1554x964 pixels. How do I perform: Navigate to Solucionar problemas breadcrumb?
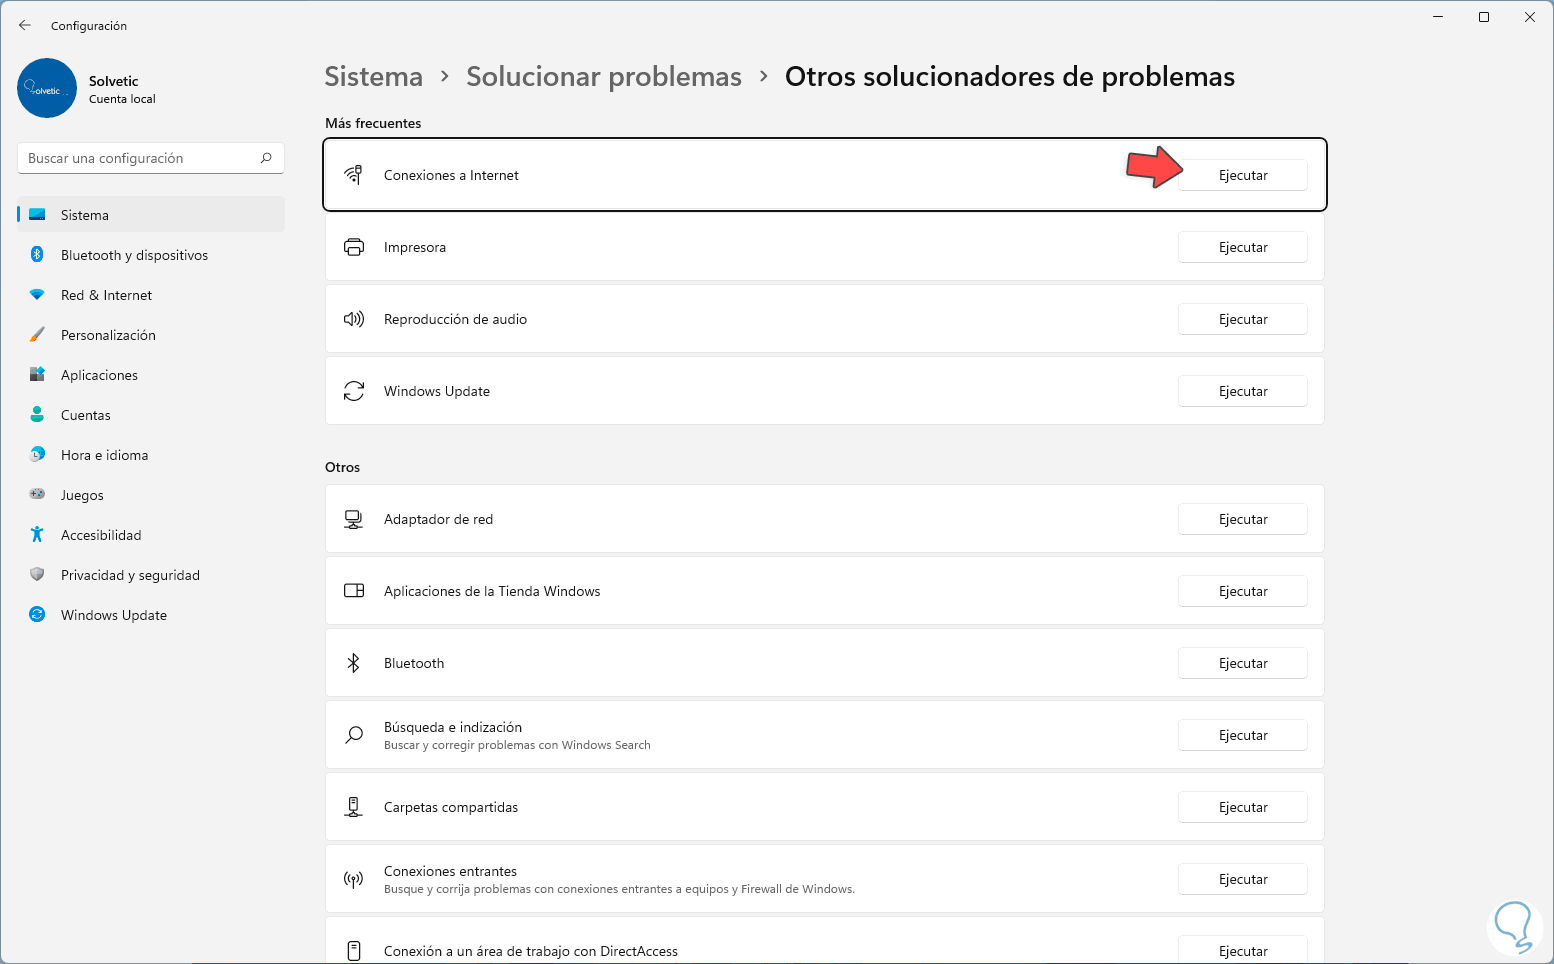(x=604, y=77)
